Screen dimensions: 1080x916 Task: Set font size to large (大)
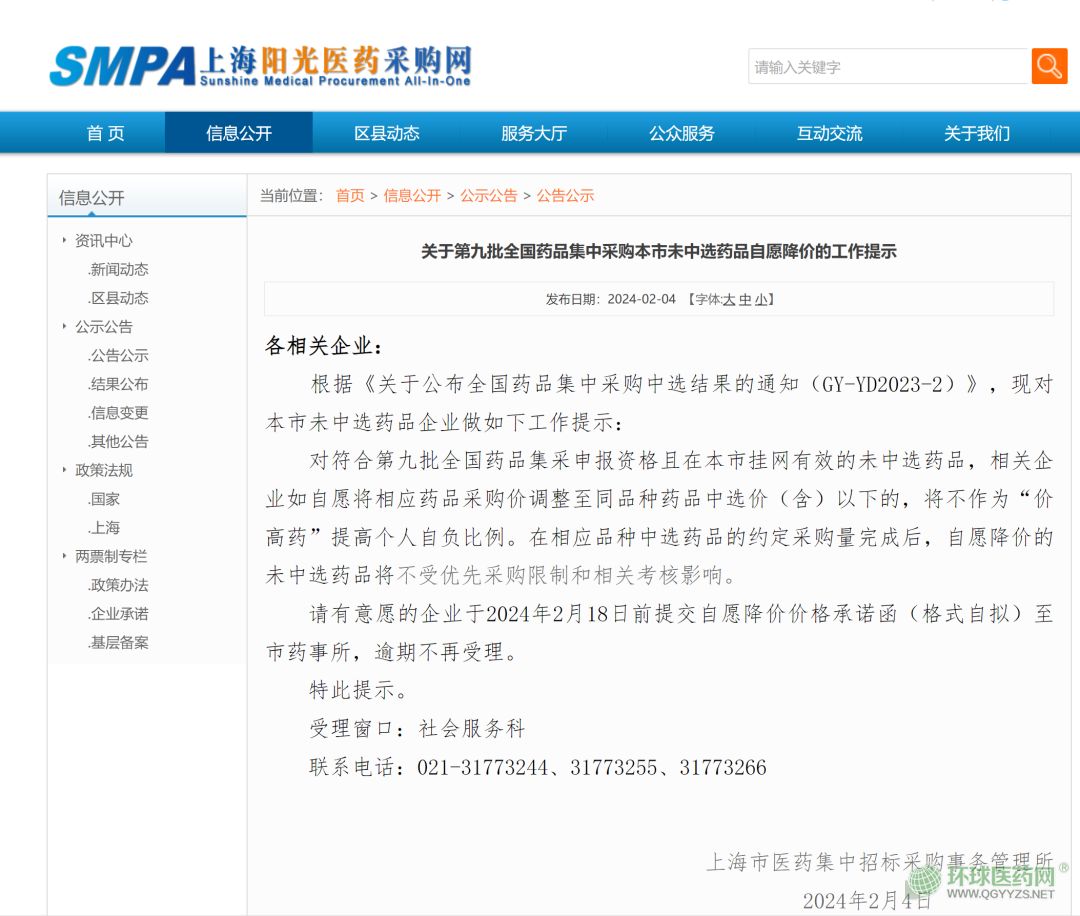[x=729, y=299]
